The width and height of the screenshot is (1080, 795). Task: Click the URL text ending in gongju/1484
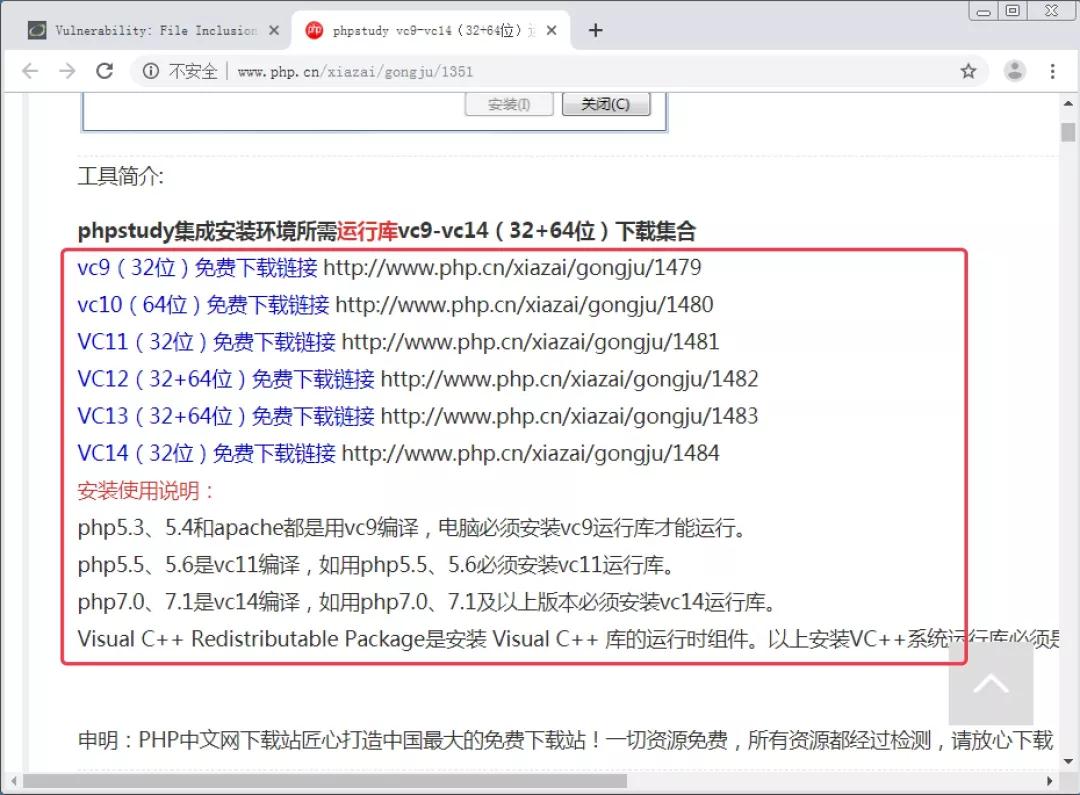530,453
